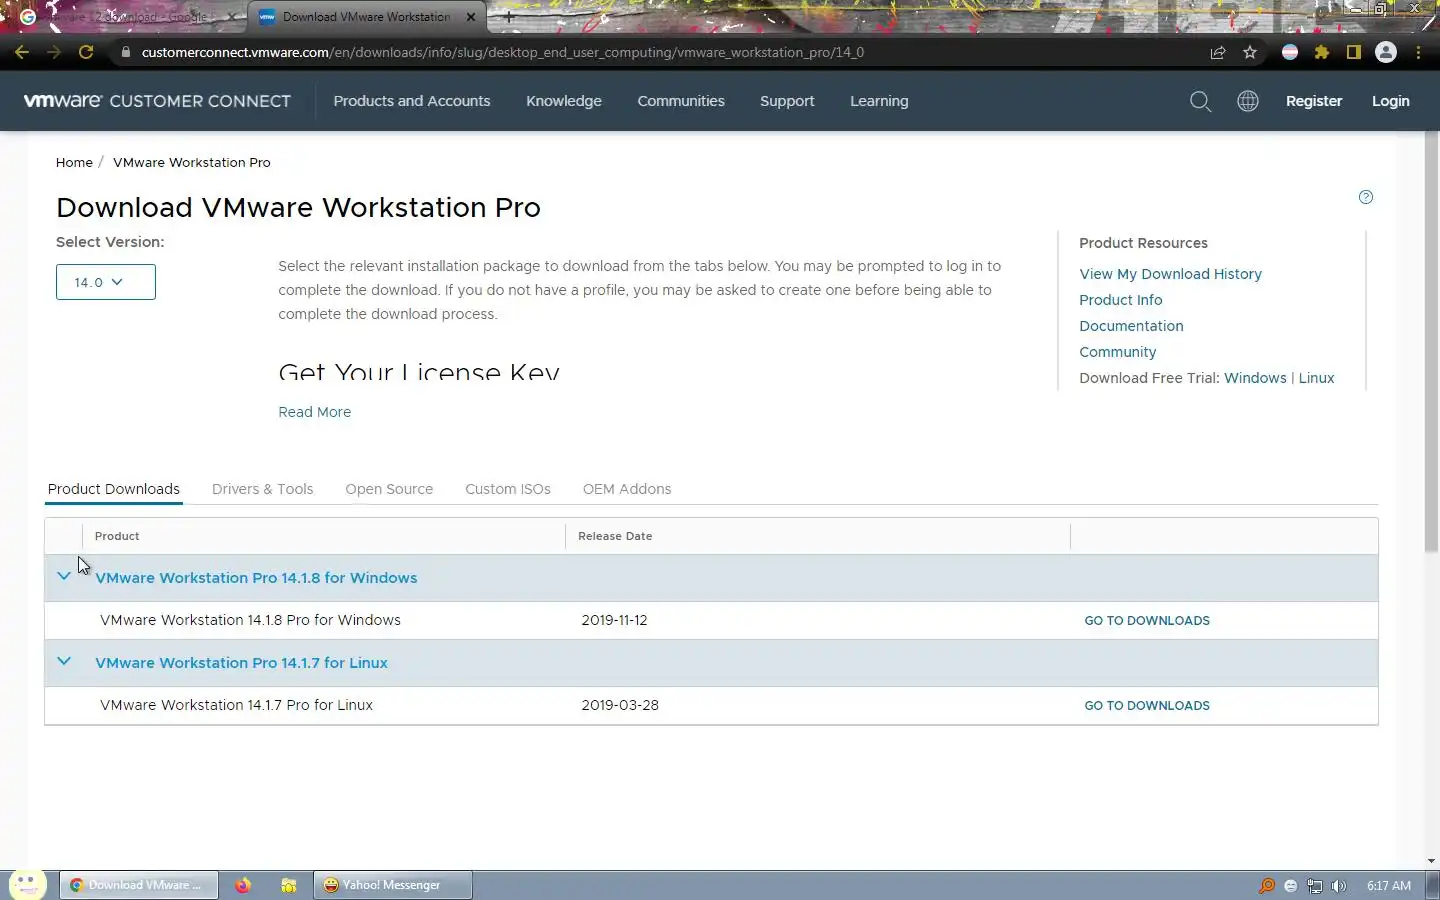Click the Register link
This screenshot has width=1440, height=900.
1314,101
